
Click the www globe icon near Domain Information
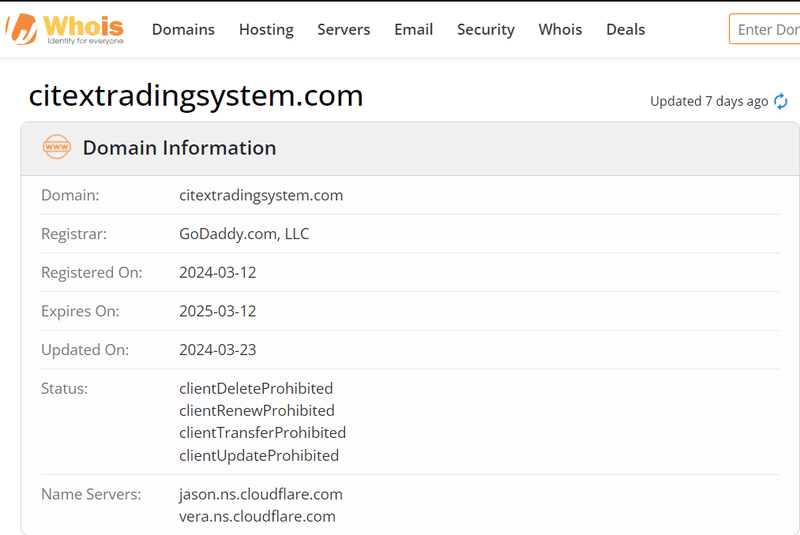tap(57, 147)
